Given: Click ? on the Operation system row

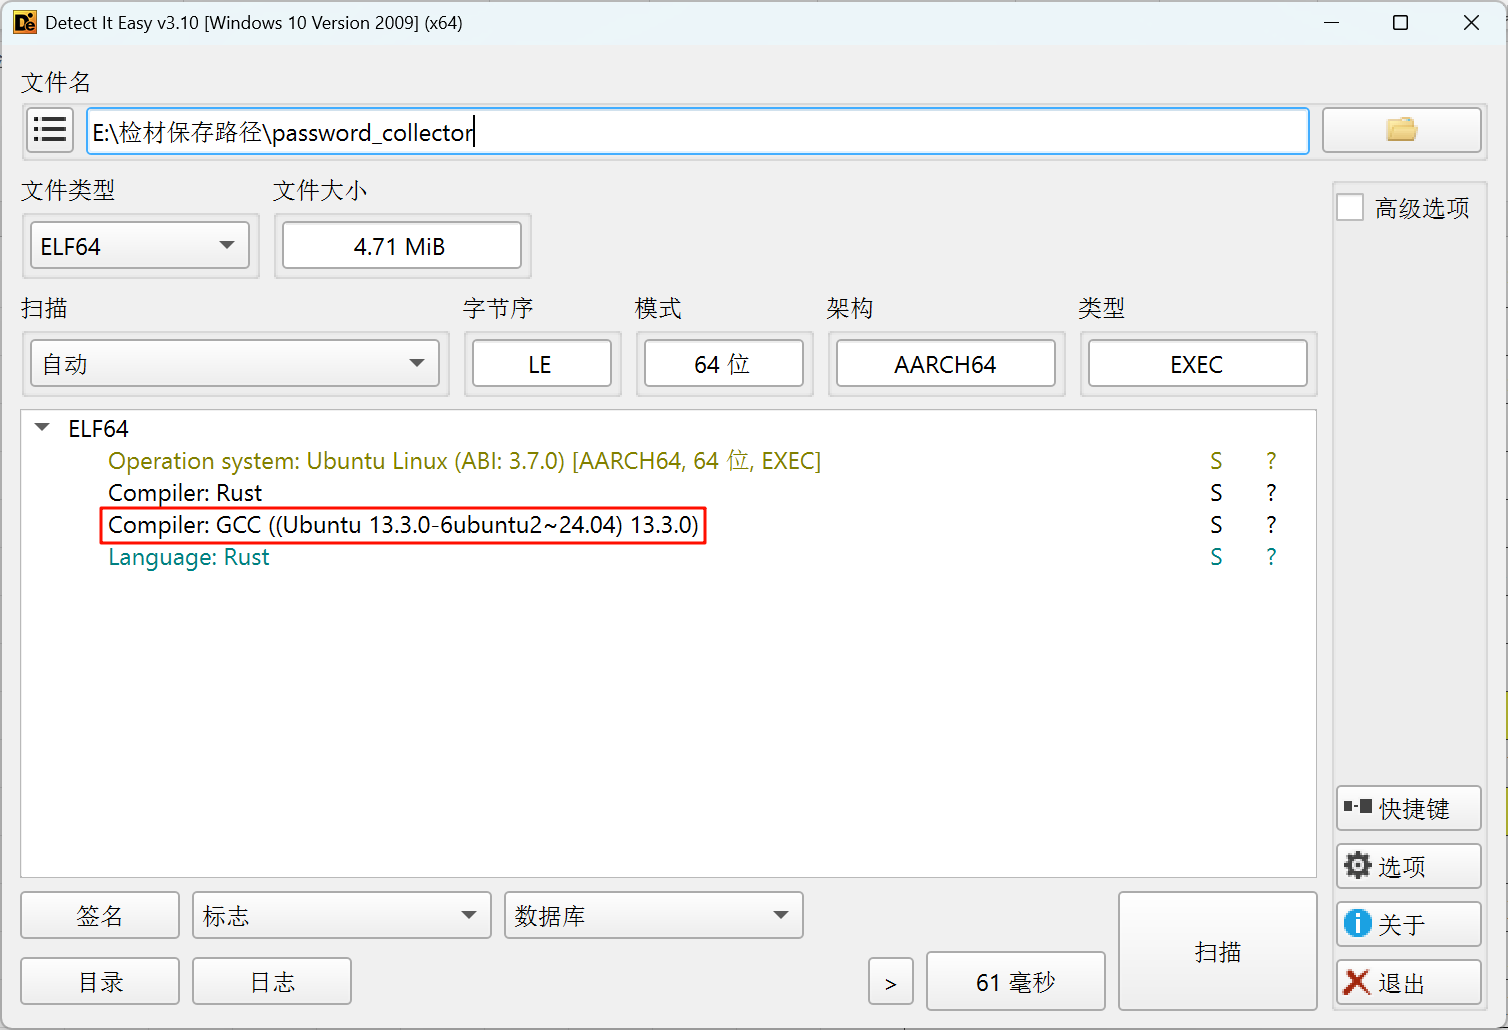Looking at the screenshot, I should [1271, 461].
